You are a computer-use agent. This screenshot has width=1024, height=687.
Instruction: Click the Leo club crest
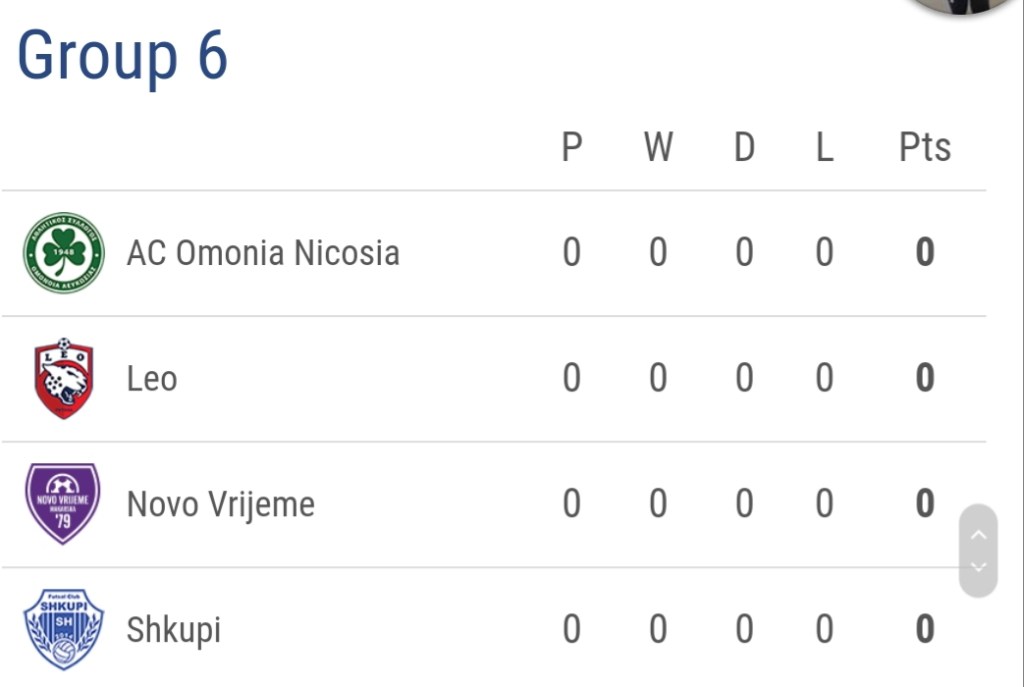coord(64,378)
